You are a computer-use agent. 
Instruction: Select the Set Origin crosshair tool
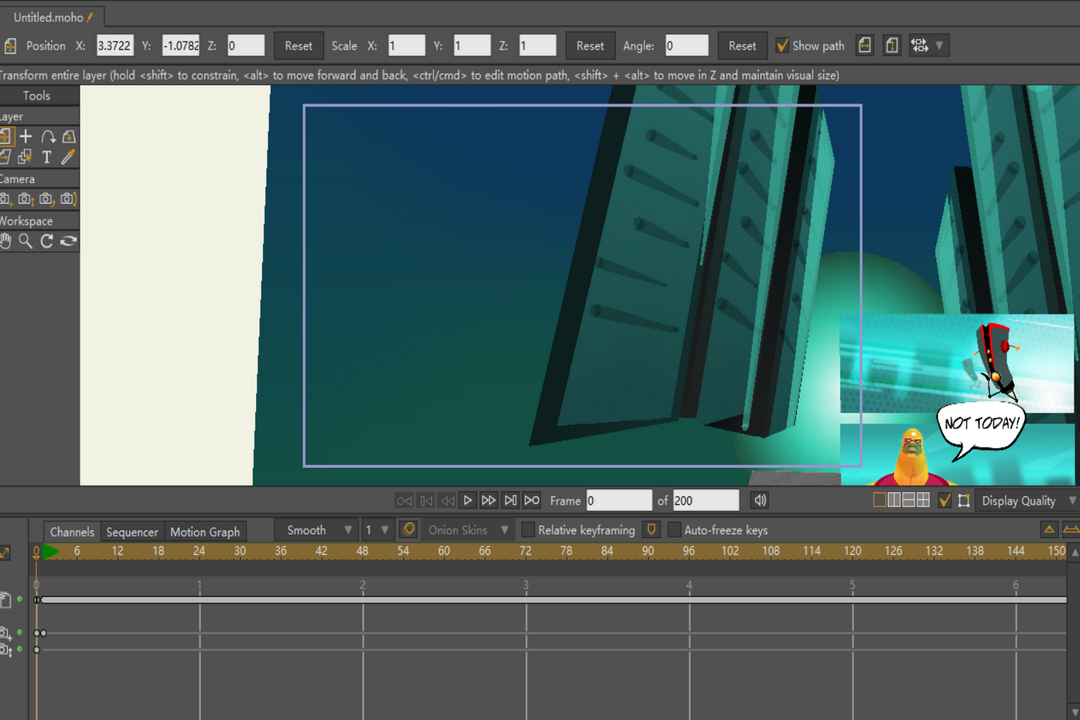[x=26, y=137]
